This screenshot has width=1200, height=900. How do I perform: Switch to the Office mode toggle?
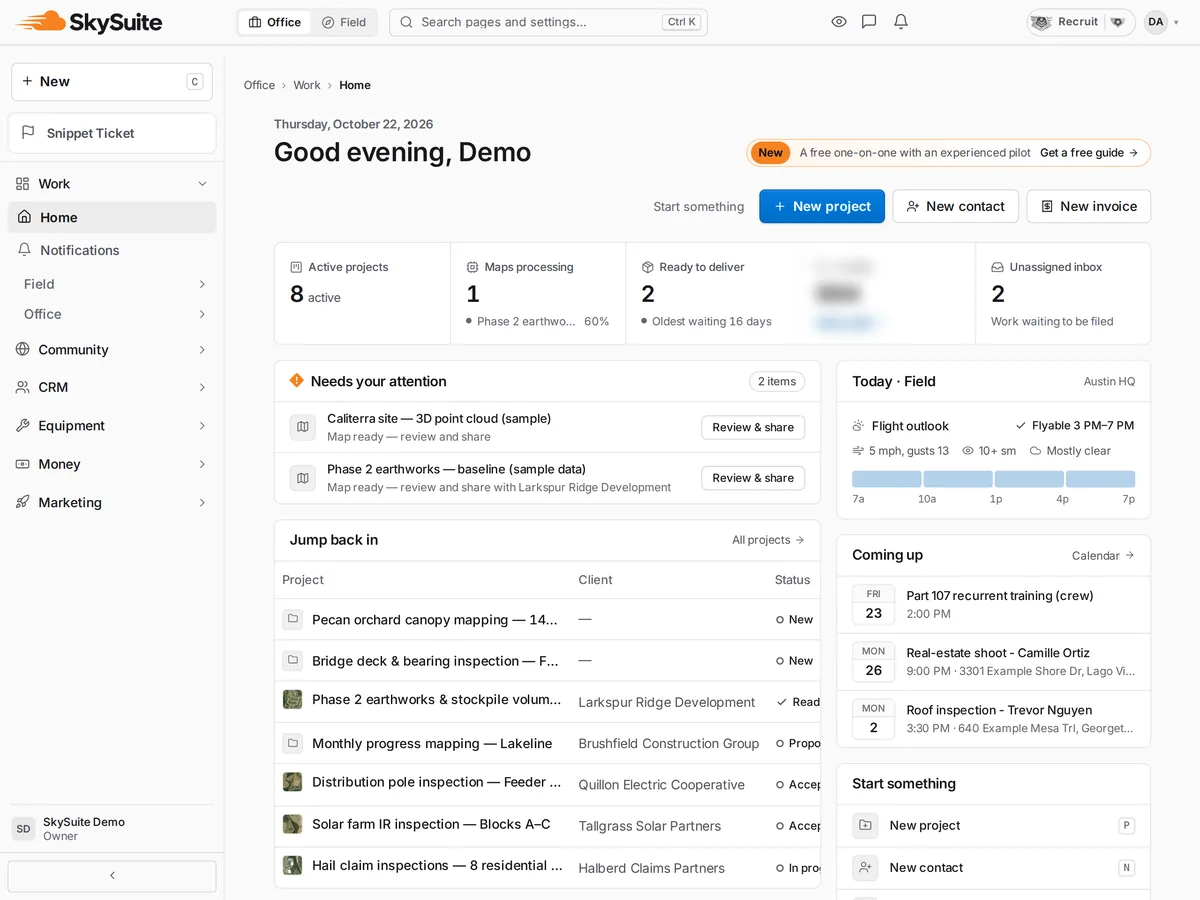275,22
